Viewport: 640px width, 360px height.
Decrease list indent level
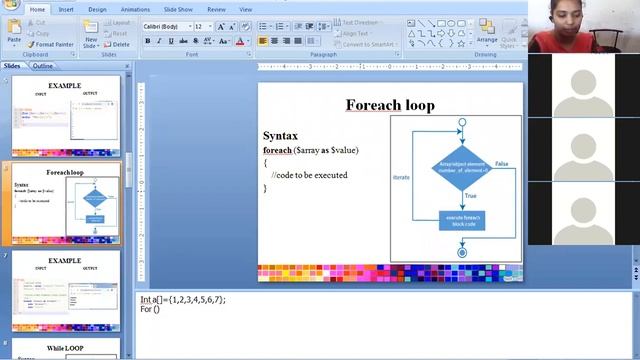click(298, 27)
